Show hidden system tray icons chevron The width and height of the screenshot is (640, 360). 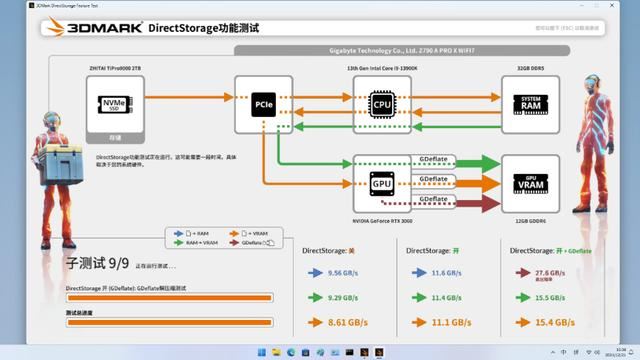553,352
